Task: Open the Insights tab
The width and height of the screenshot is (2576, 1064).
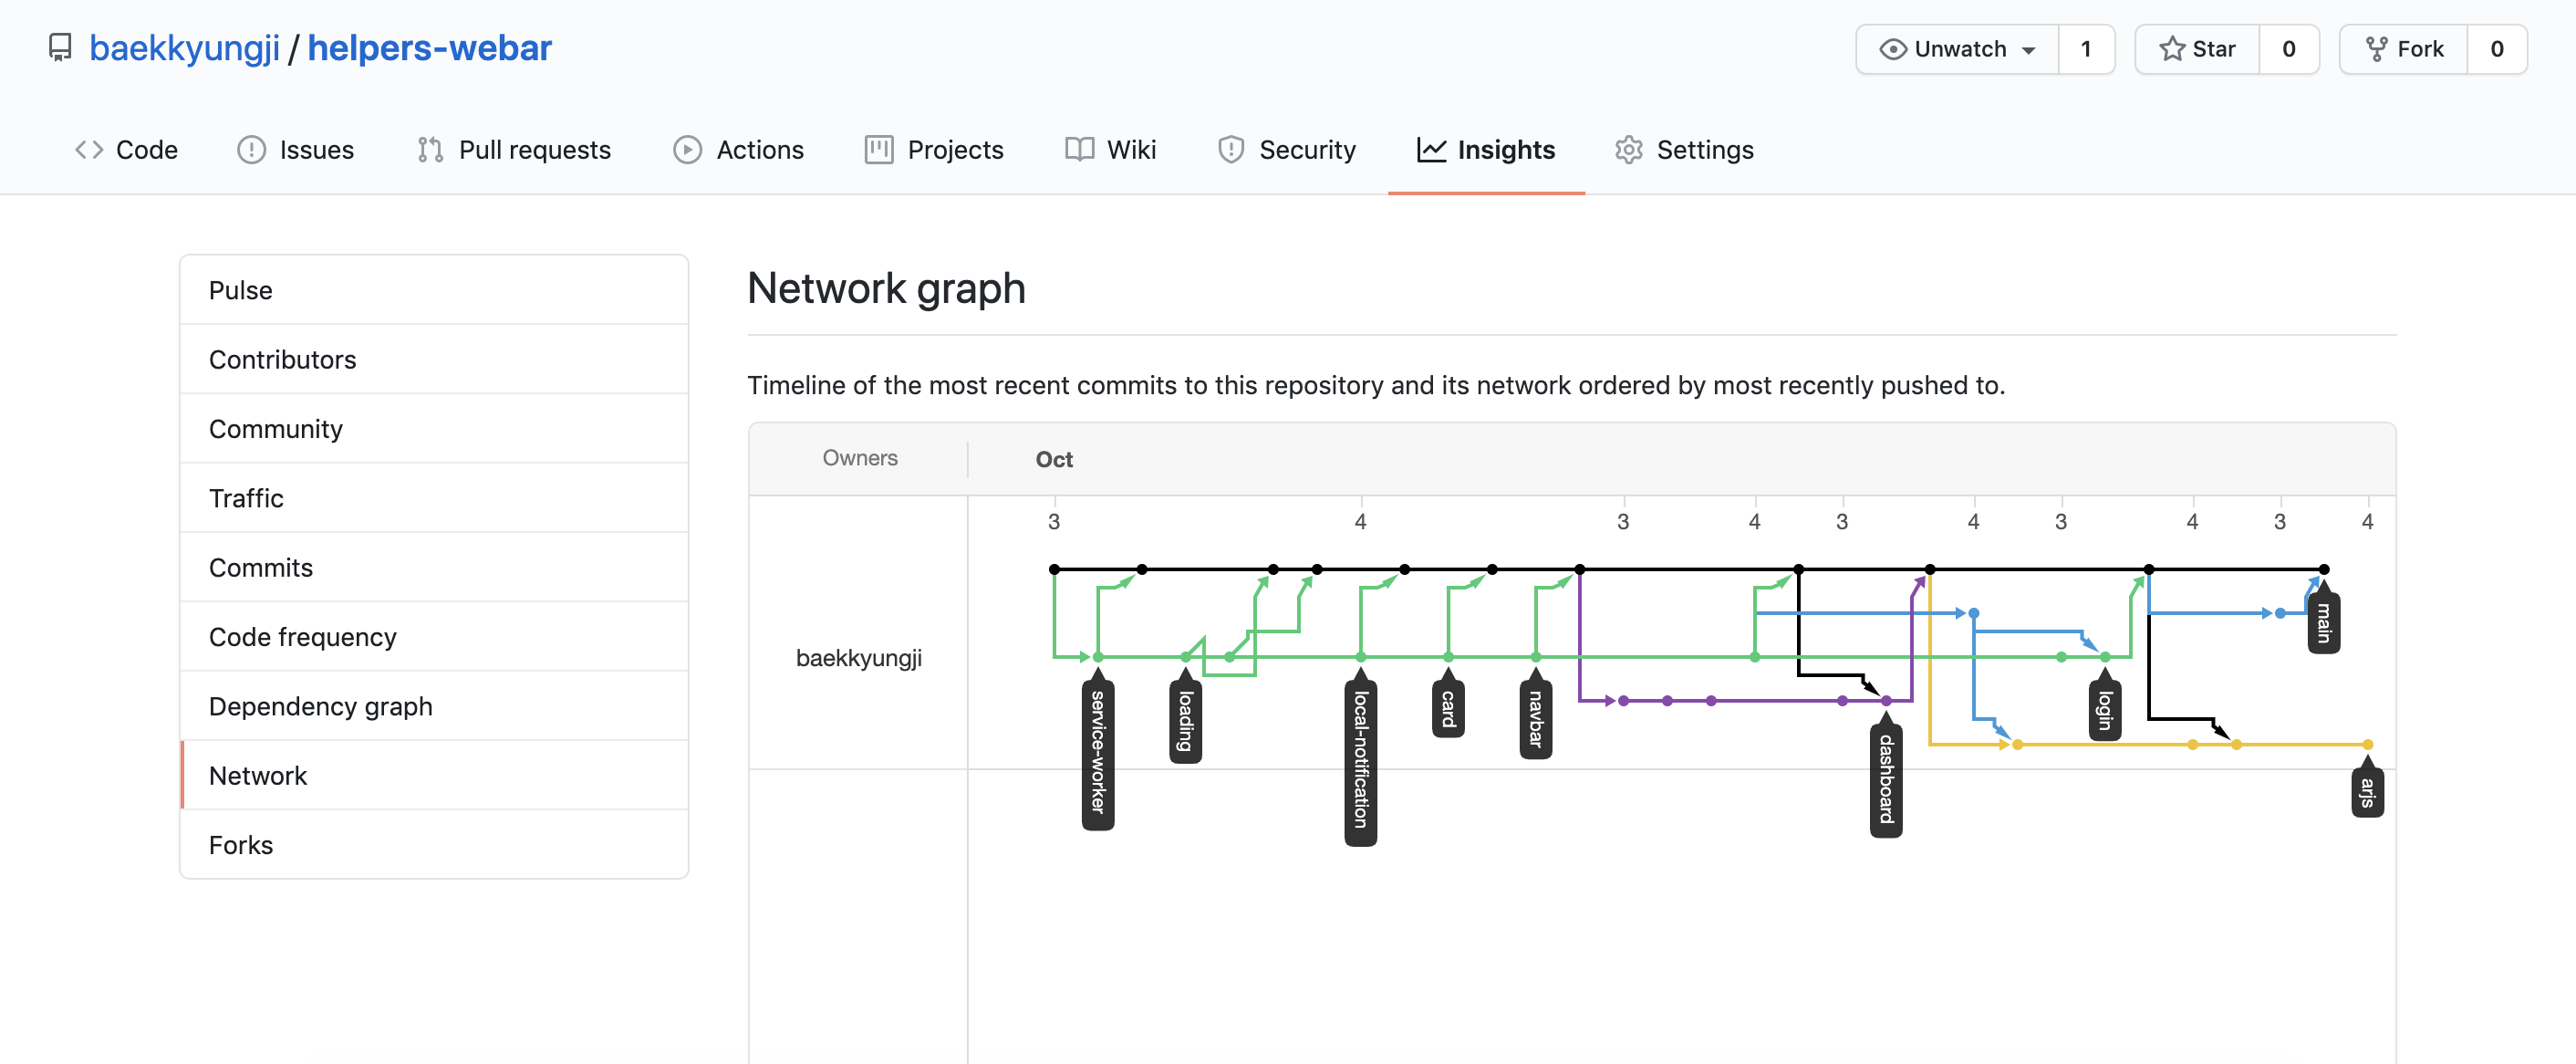Action: pos(1486,150)
